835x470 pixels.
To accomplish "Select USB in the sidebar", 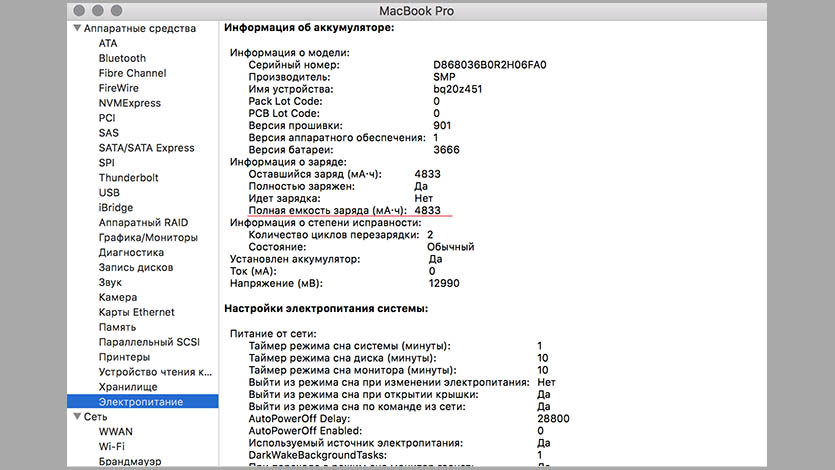I will tap(109, 192).
